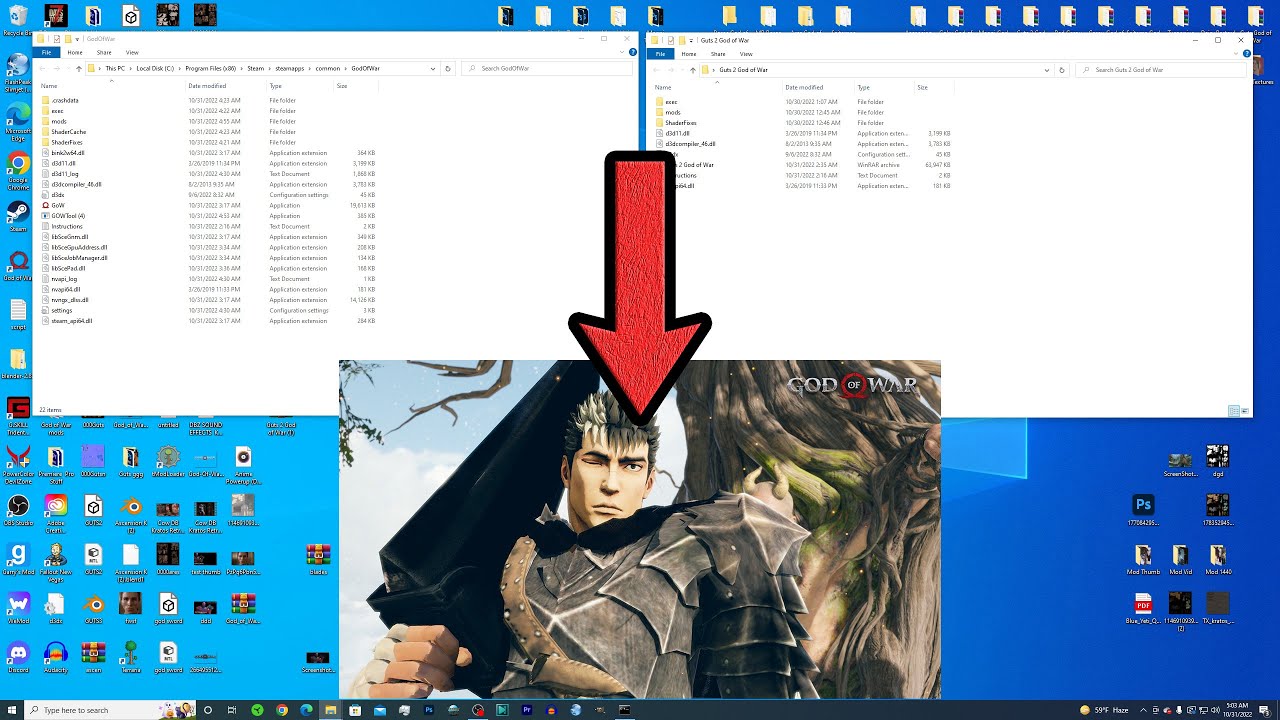1280x720 pixels.
Task: Launch OBS Studio desktop shortcut
Action: click(18, 510)
